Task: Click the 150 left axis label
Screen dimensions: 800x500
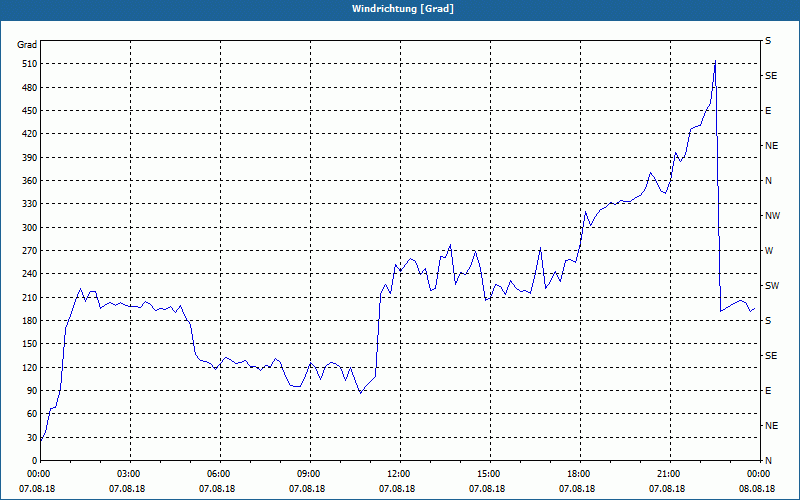Action: tap(30, 344)
